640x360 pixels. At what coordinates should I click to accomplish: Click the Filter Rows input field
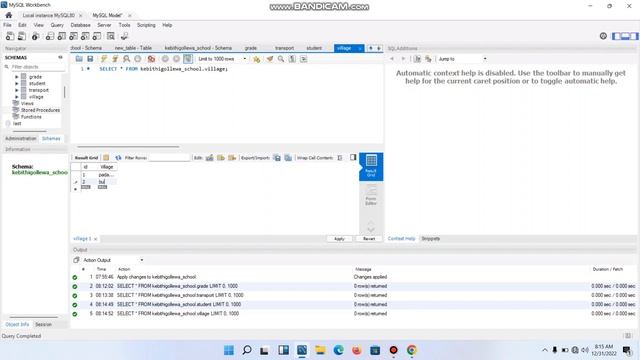[x=169, y=158]
